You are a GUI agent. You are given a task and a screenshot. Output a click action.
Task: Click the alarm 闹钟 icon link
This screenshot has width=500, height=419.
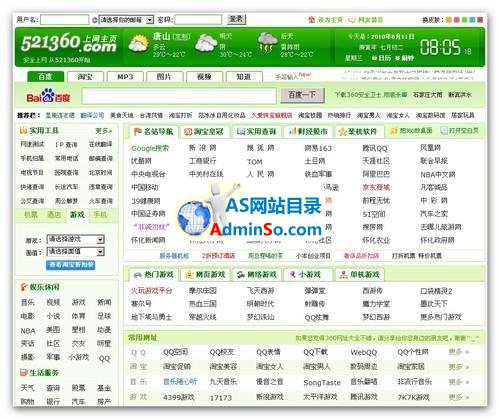coord(405,58)
